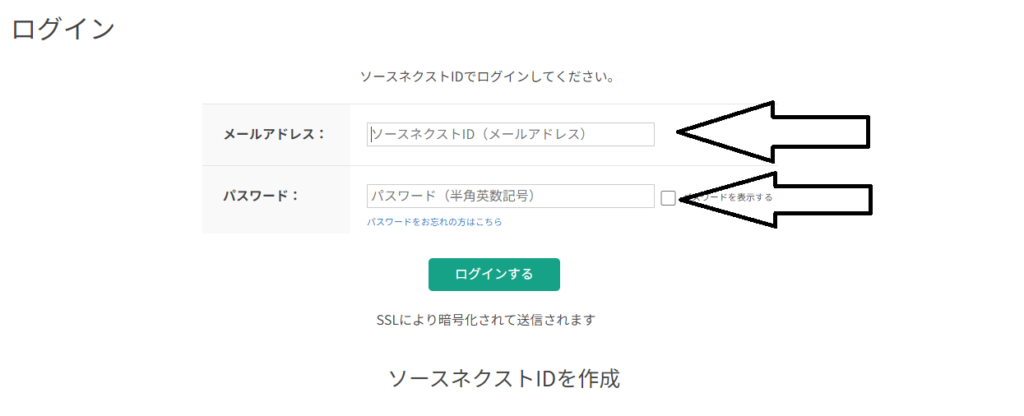
Task: Enable the show password checkbox
Action: tap(668, 198)
